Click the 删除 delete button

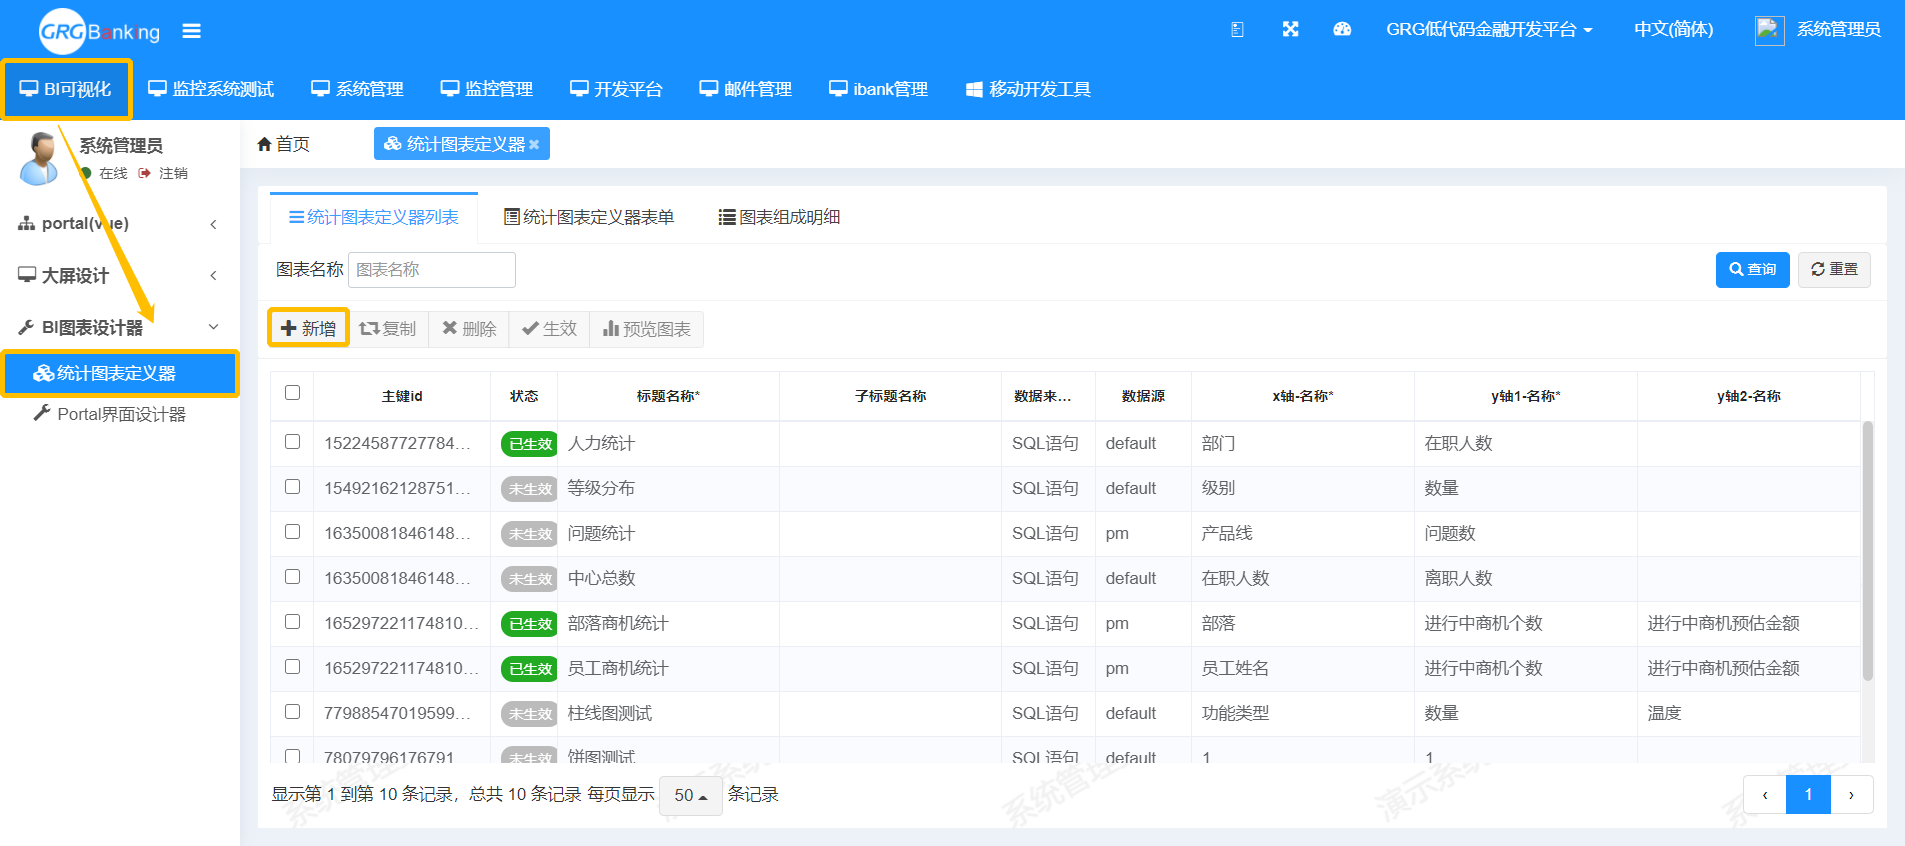click(469, 329)
